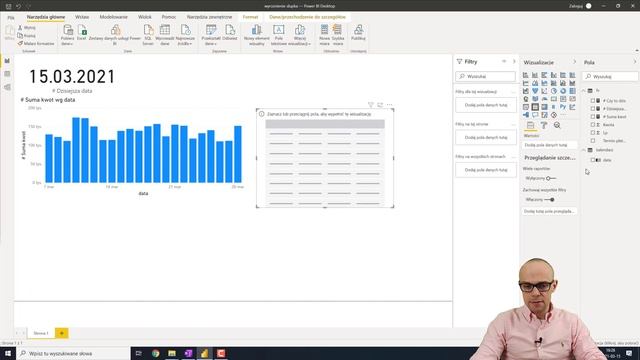Collapse the fx table in Pola
The height and width of the screenshot is (360, 640).
pyautogui.click(x=584, y=91)
